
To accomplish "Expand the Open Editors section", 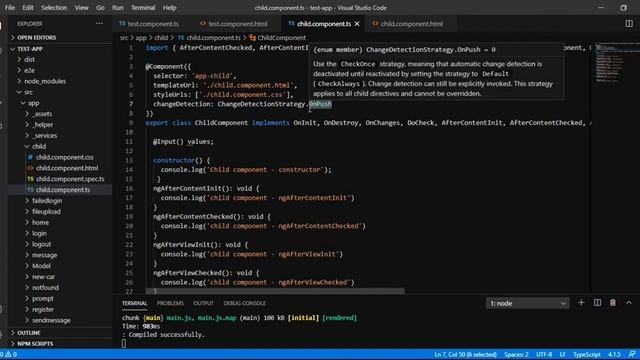I will click(60, 38).
